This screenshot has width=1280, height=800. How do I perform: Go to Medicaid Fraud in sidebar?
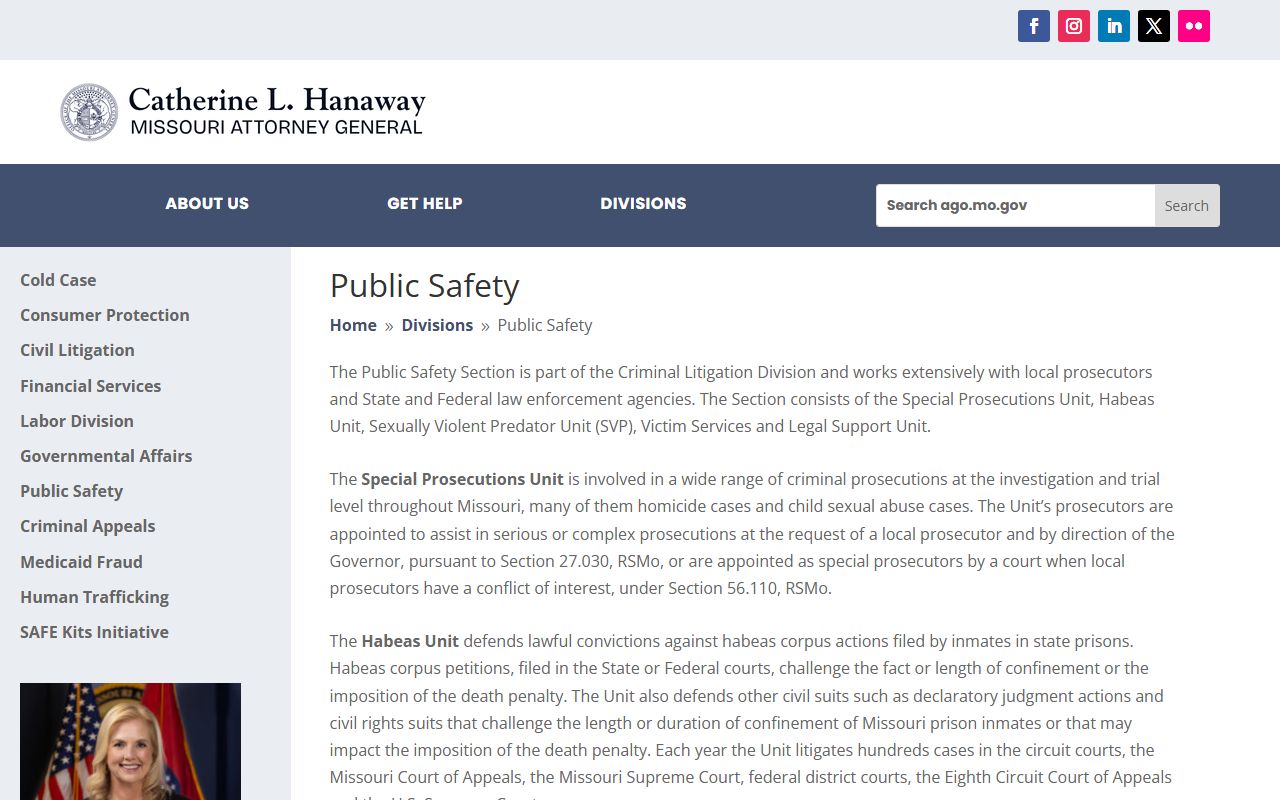point(81,562)
